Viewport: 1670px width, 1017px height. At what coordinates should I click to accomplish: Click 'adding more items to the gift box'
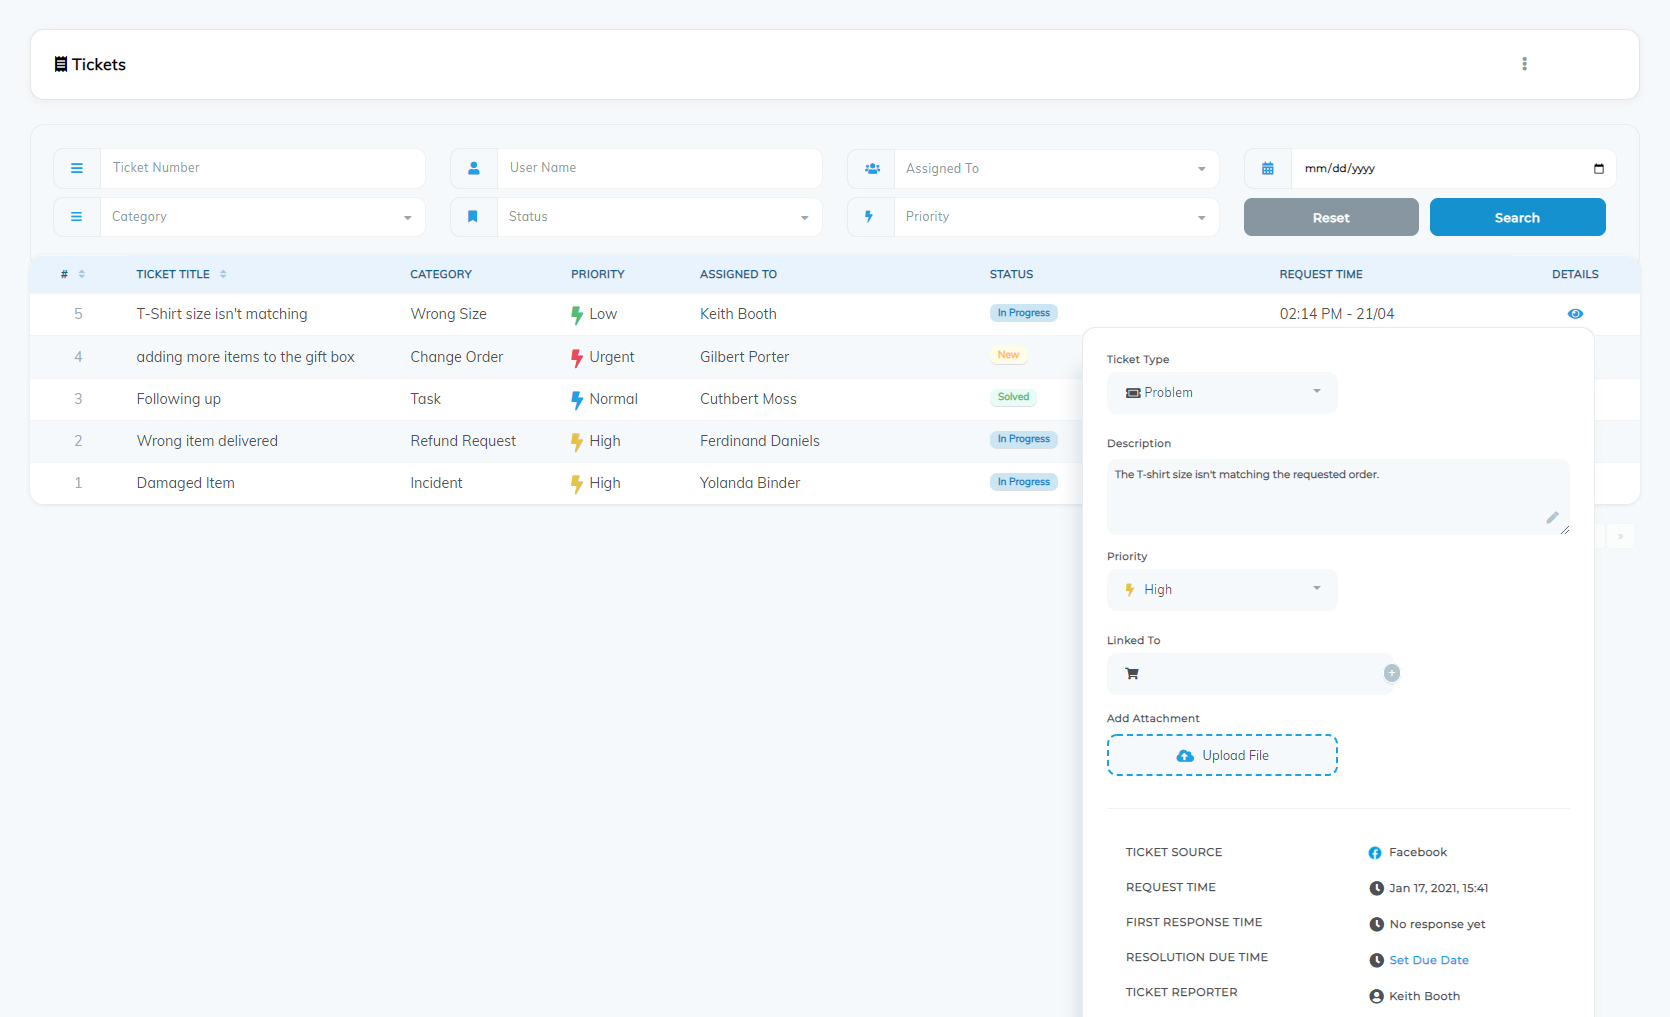point(245,357)
